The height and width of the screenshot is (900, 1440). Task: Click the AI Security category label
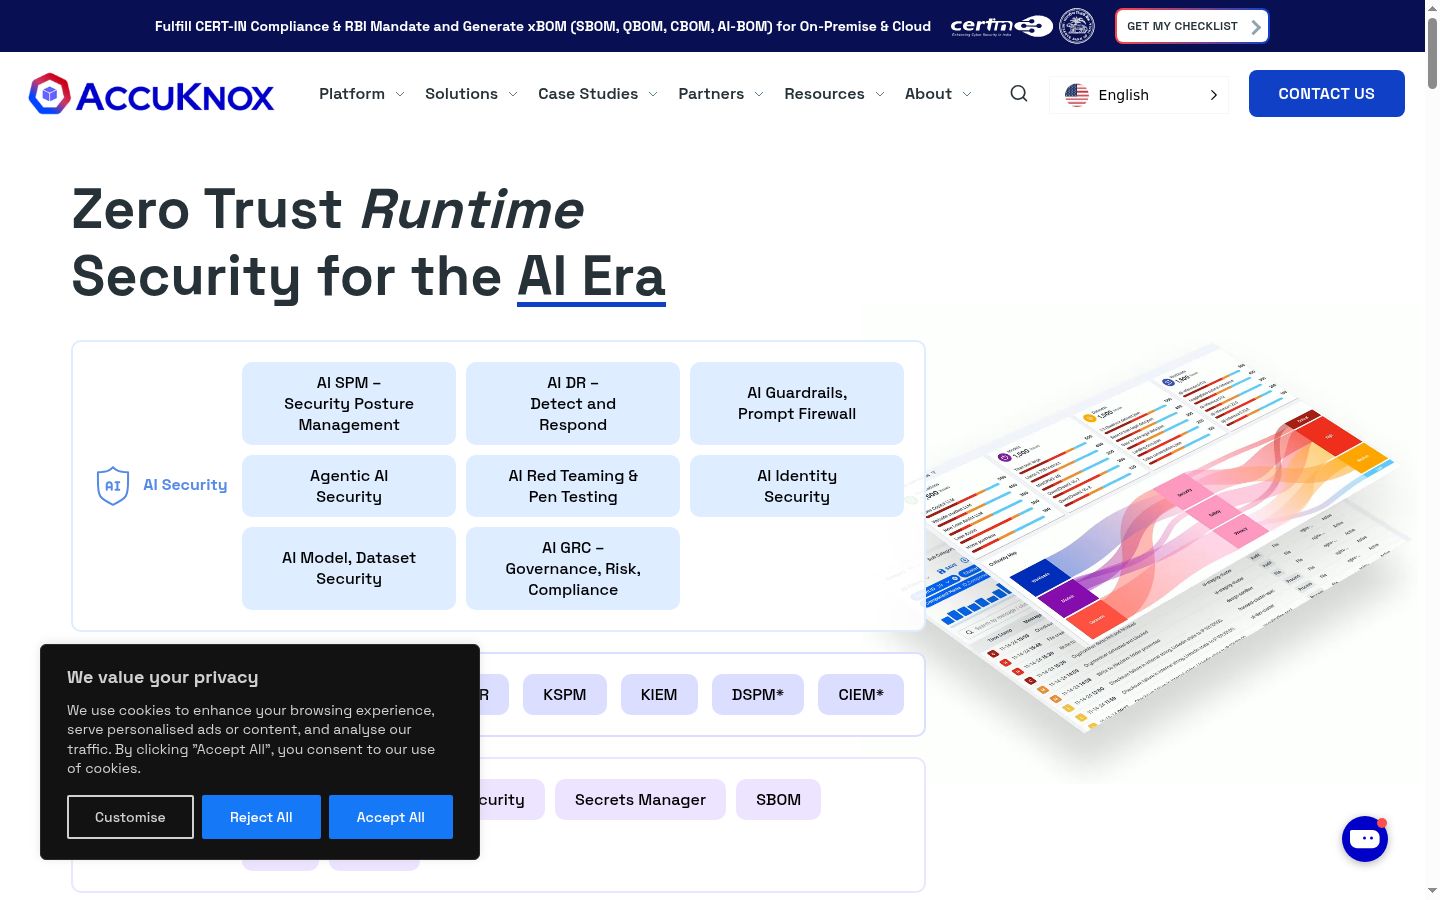185,485
